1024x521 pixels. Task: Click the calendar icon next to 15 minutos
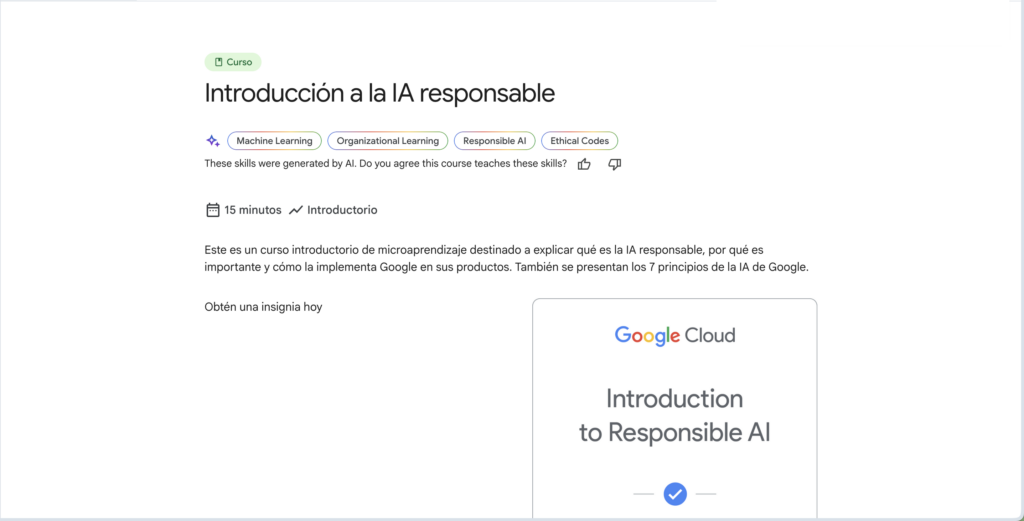pos(212,210)
